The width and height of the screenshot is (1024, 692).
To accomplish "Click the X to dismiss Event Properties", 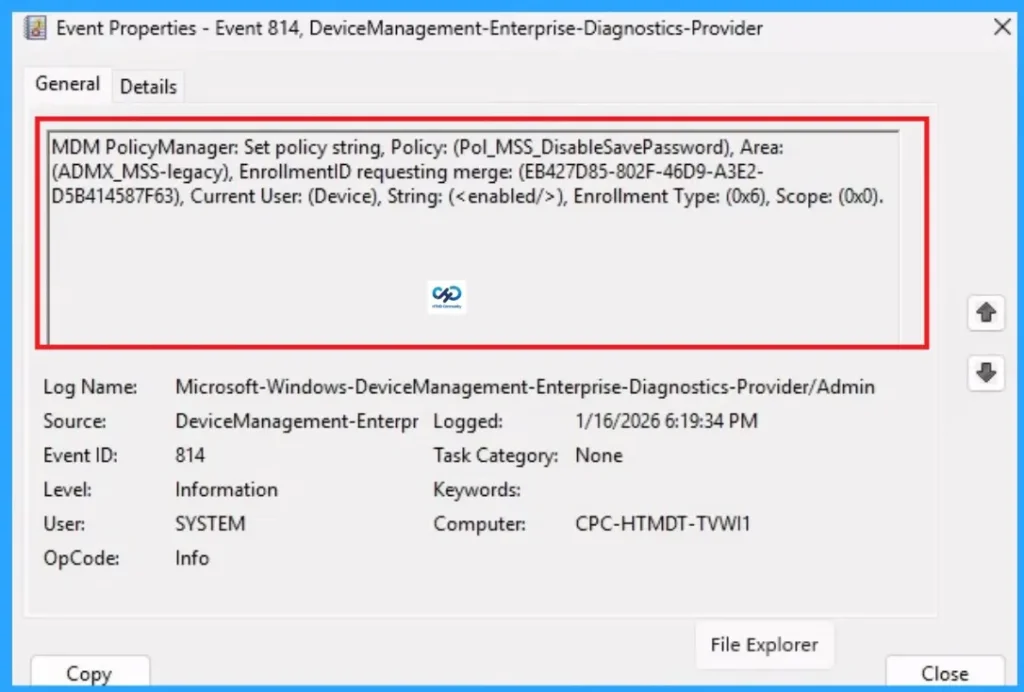I will (x=1002, y=27).
